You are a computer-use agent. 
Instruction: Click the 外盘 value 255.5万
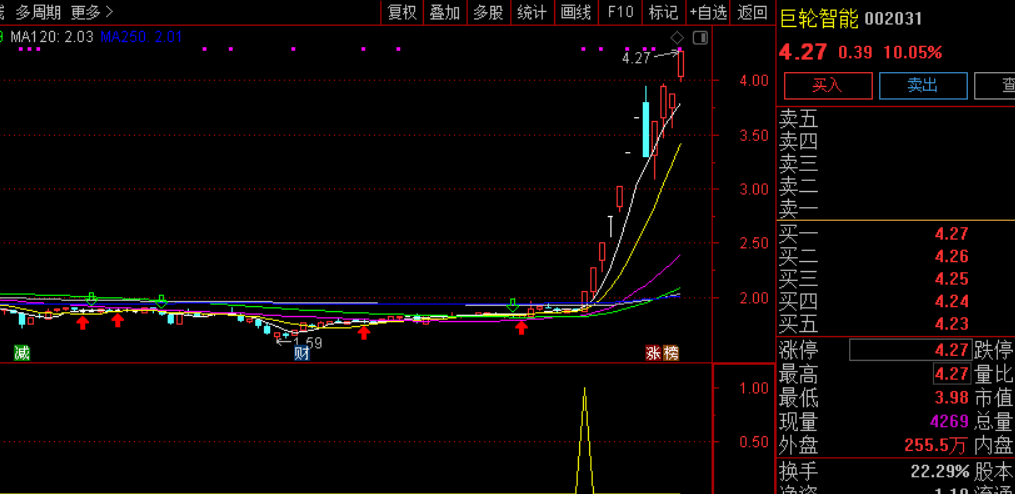(937, 445)
